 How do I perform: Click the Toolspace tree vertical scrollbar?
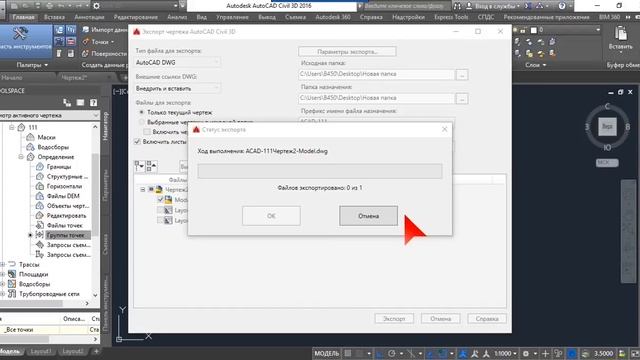(95, 196)
